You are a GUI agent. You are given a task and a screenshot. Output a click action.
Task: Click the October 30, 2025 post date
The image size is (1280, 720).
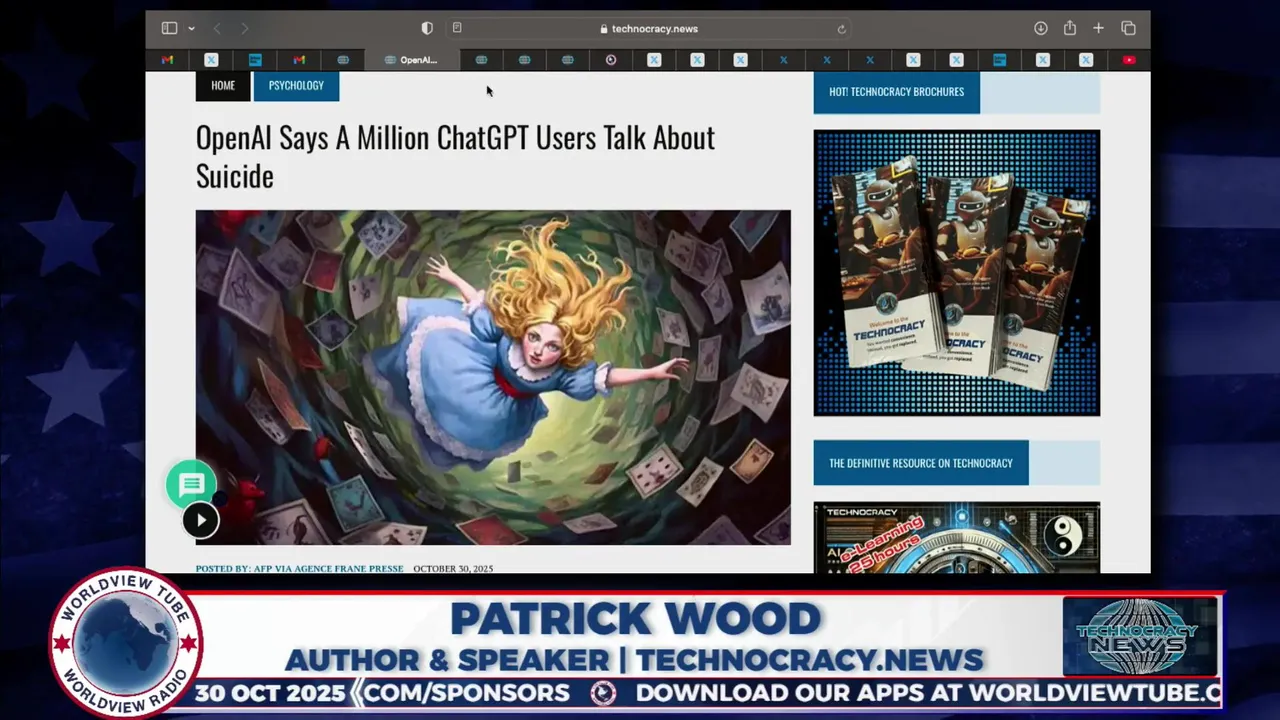453,569
